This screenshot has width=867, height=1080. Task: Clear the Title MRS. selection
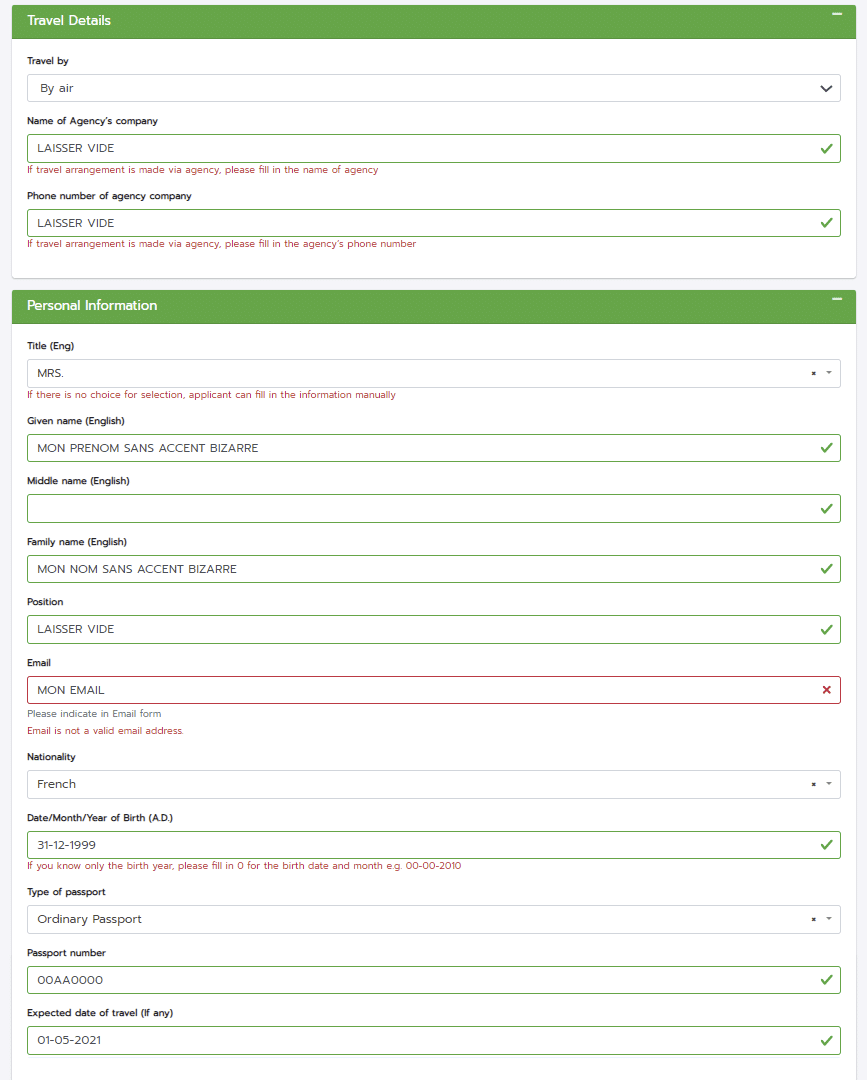click(x=813, y=373)
